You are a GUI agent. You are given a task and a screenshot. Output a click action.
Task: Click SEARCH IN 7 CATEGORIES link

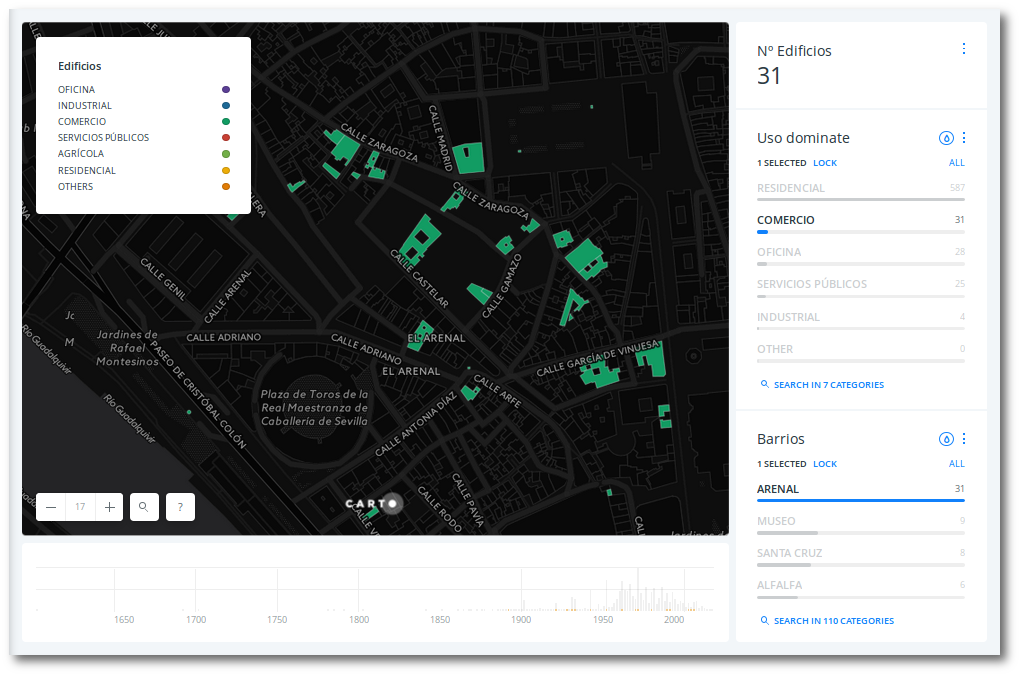[828, 385]
